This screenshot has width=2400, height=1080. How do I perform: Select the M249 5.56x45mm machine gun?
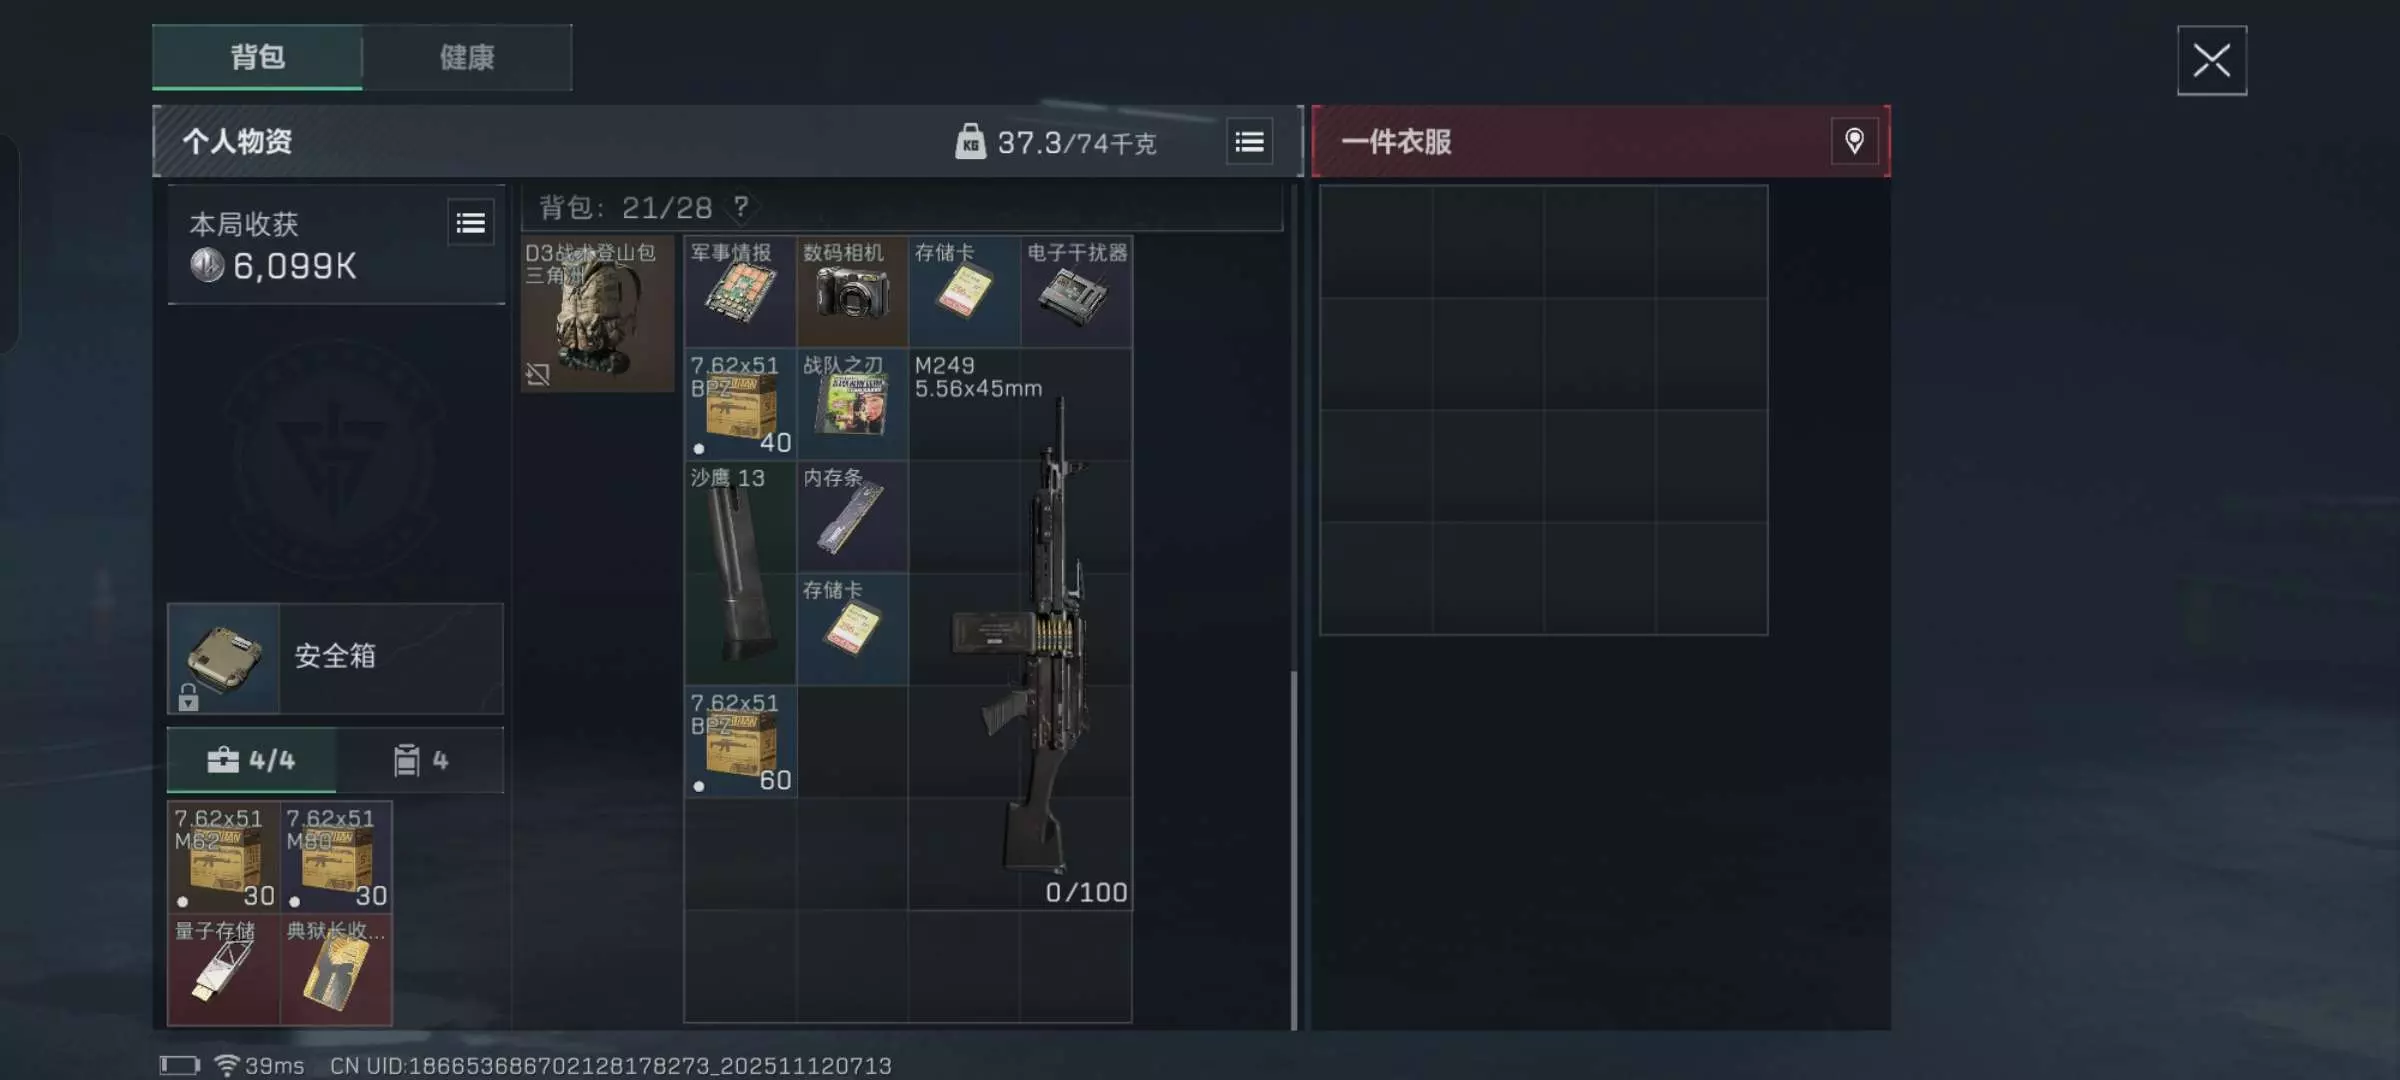click(x=1020, y=629)
